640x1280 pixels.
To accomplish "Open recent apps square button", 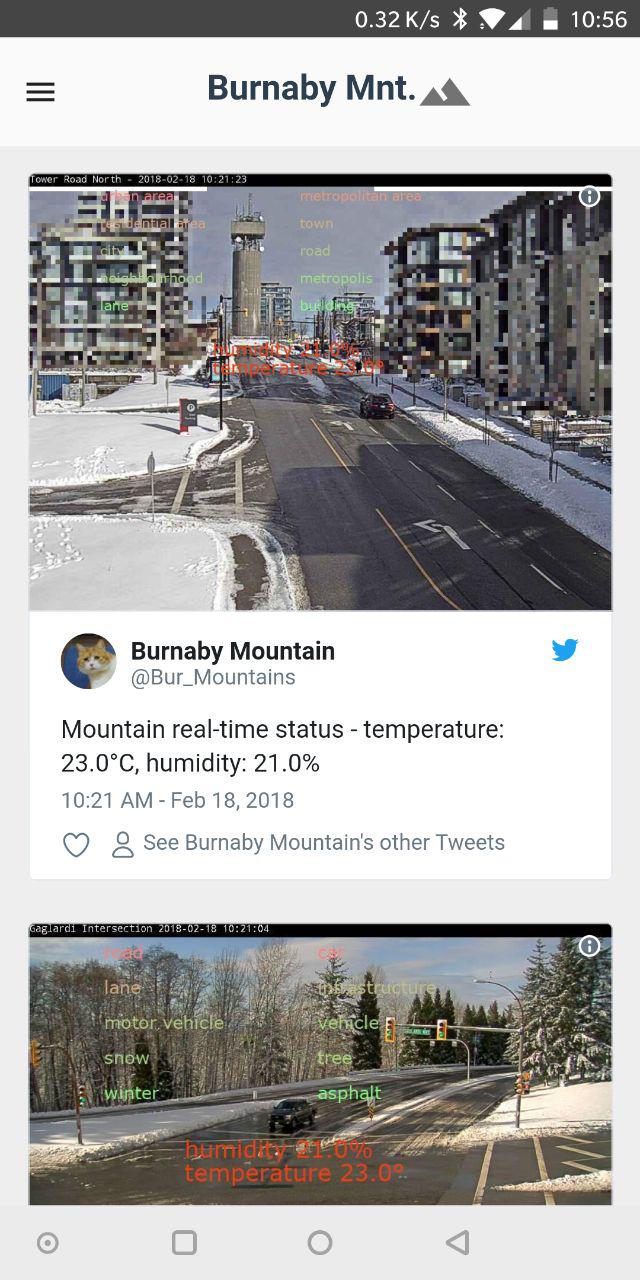I will pos(184,1242).
